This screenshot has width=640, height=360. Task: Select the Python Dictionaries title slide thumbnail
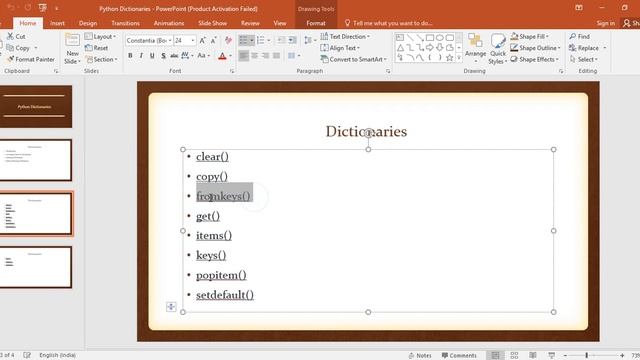[x=36, y=107]
